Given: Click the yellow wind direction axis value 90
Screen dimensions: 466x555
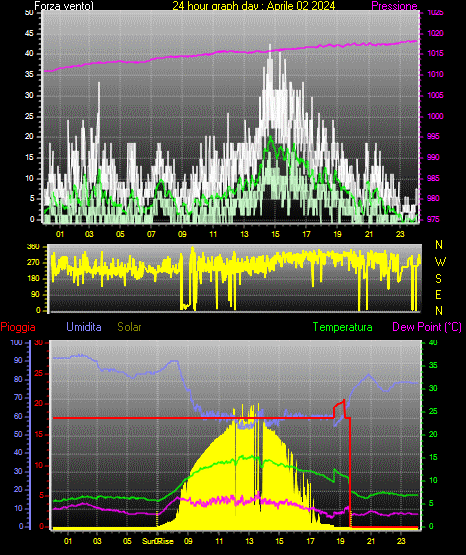Looking at the screenshot, I should pyautogui.click(x=36, y=294).
